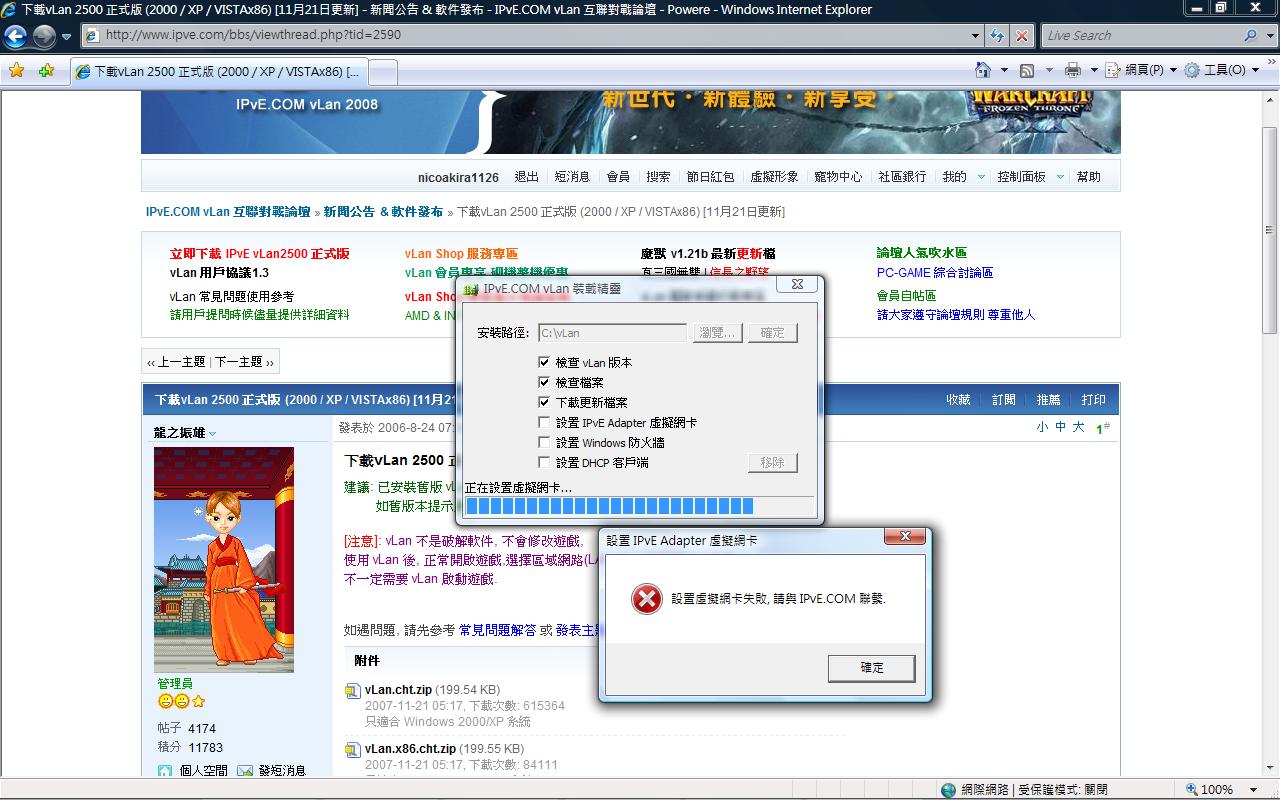Viewport: 1280px width, 800px height.
Task: Expand the 控制面板 forum menu dropdown
Action: 1061,177
